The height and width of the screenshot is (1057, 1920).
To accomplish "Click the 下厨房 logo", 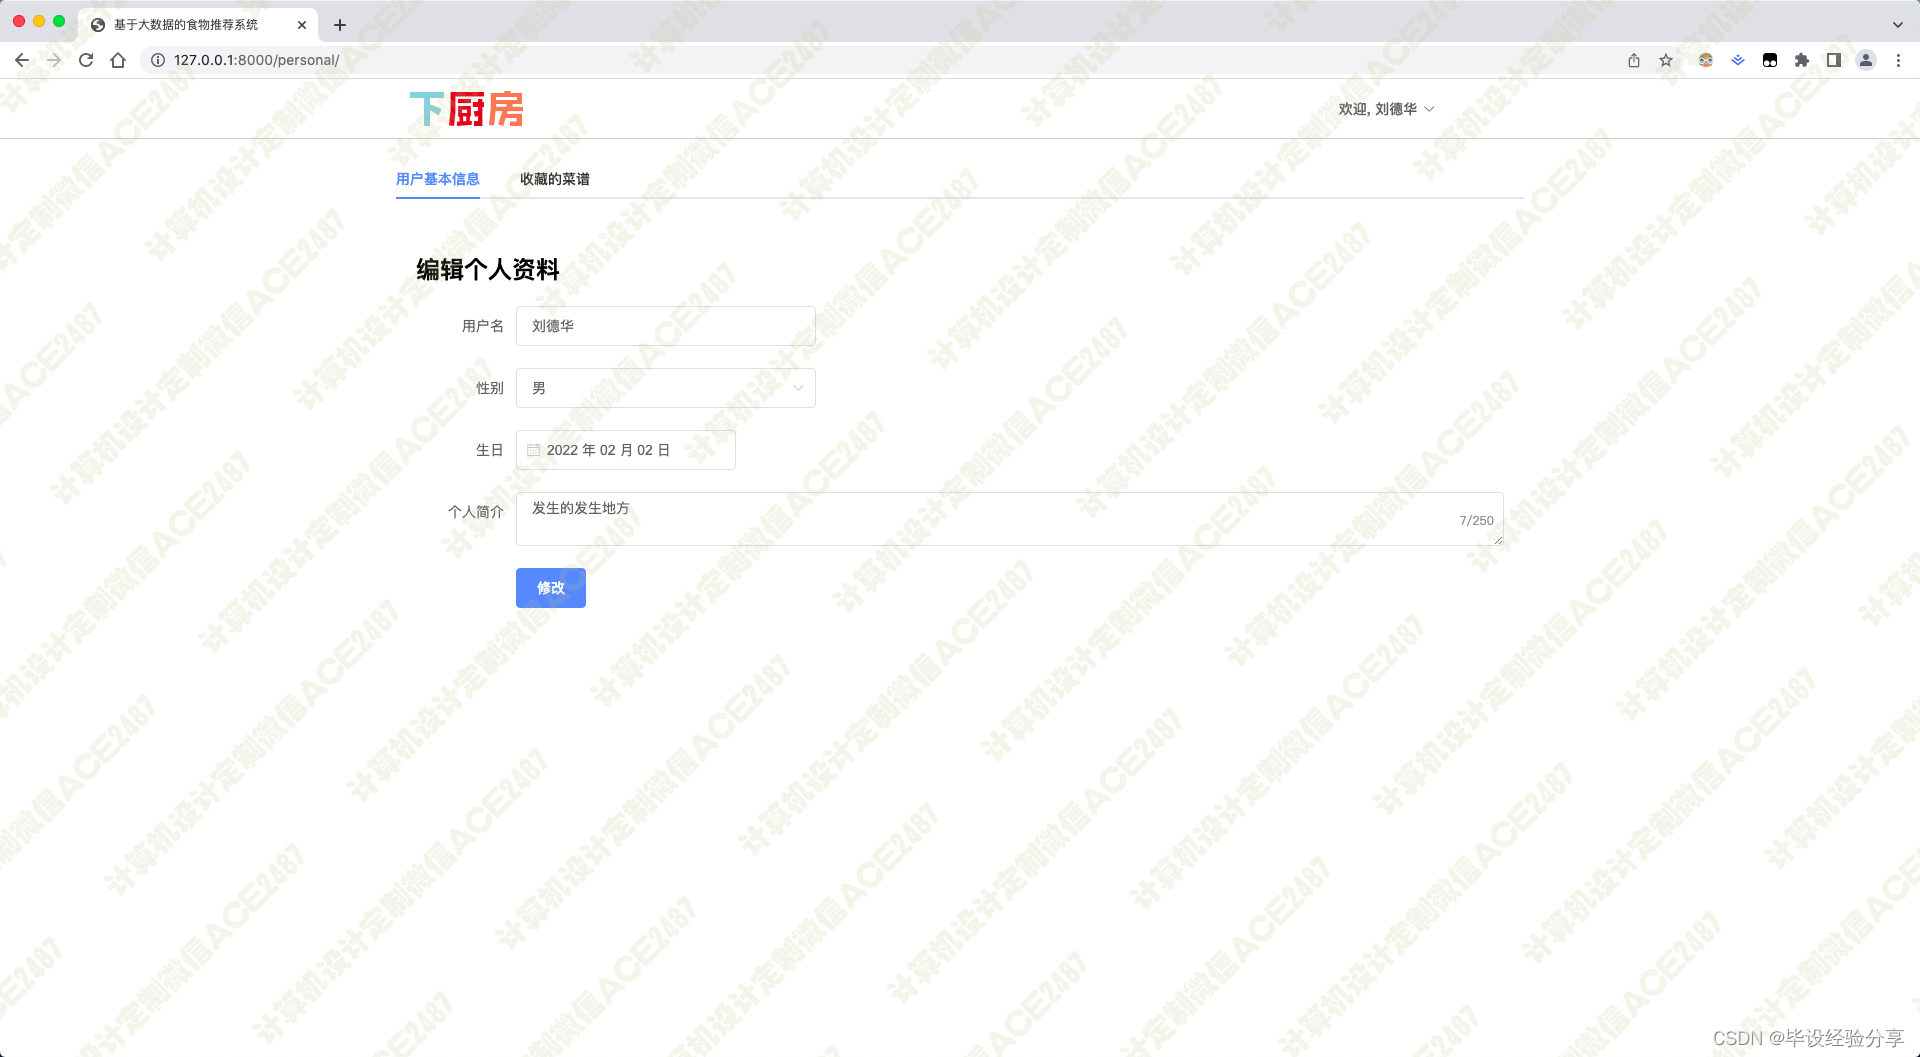I will click(467, 109).
